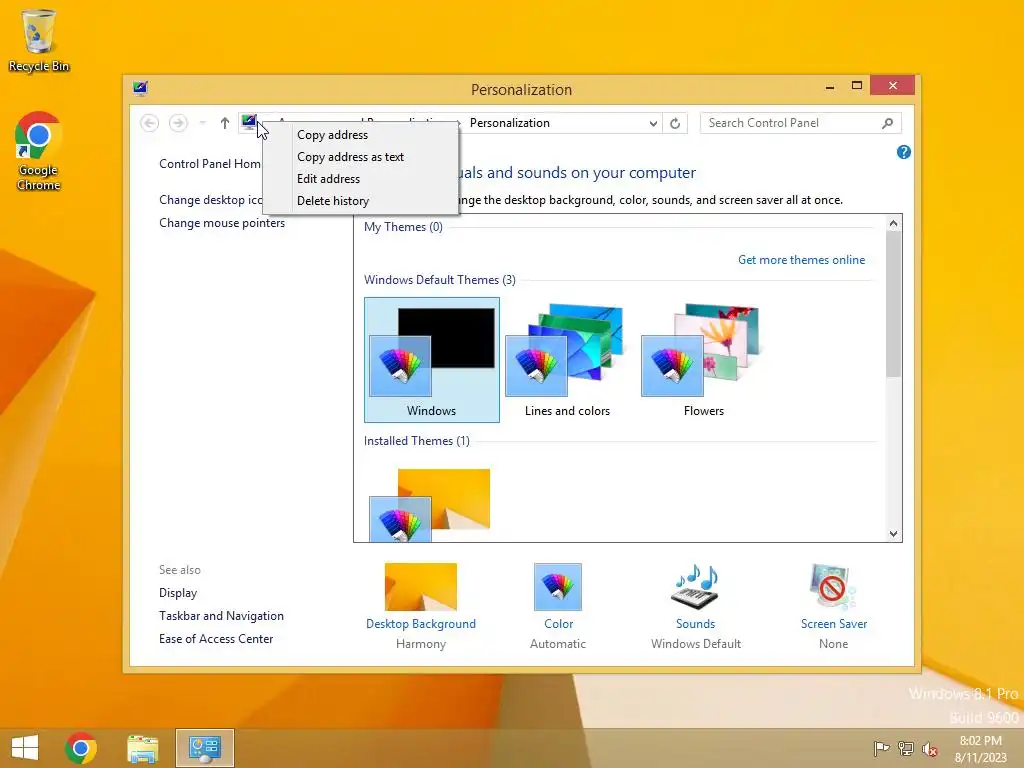Open File Explorer from the taskbar

click(x=143, y=748)
